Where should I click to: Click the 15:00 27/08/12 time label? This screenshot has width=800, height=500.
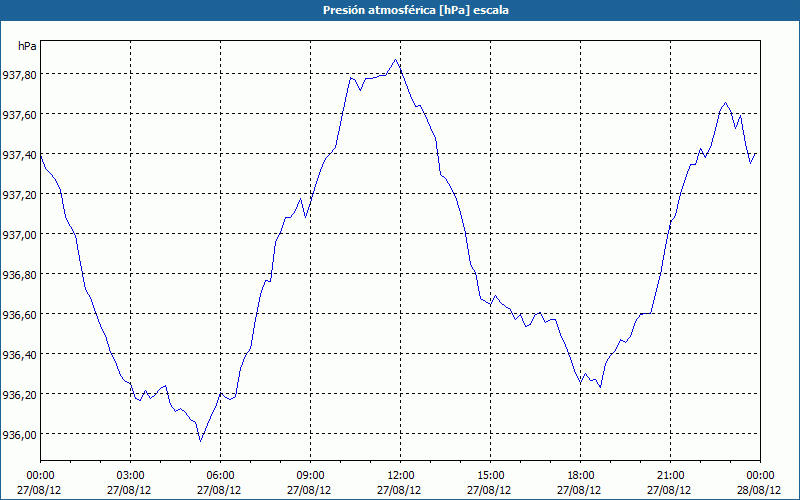point(489,483)
